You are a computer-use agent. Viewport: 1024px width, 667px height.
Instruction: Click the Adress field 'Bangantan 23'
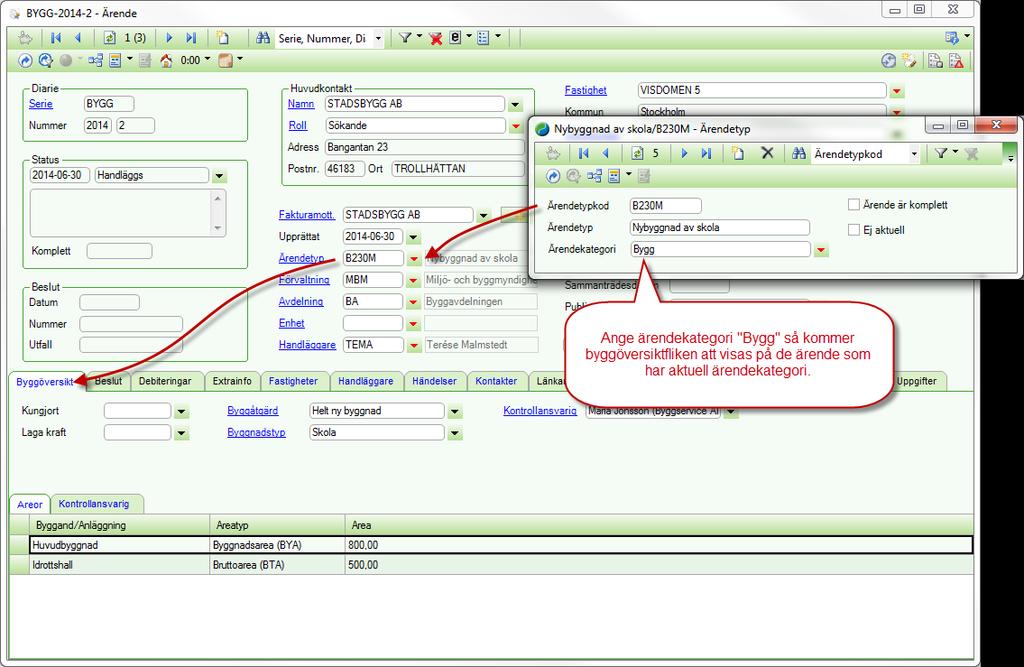424,148
